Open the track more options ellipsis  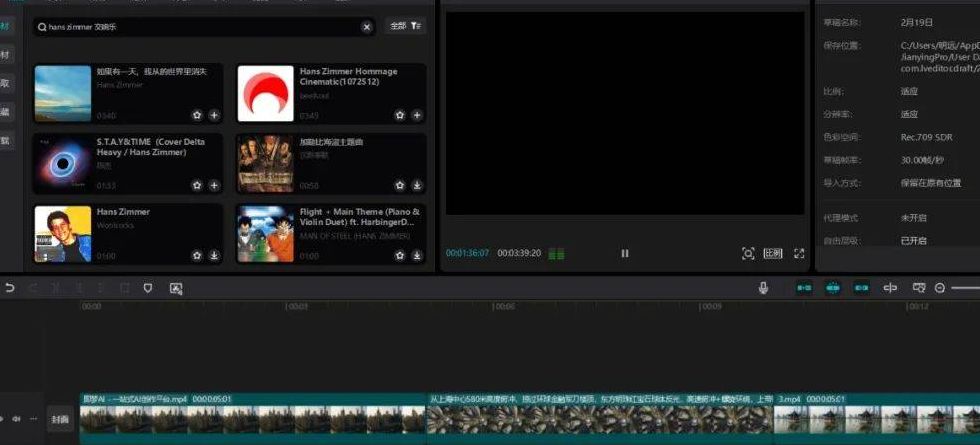click(32, 418)
